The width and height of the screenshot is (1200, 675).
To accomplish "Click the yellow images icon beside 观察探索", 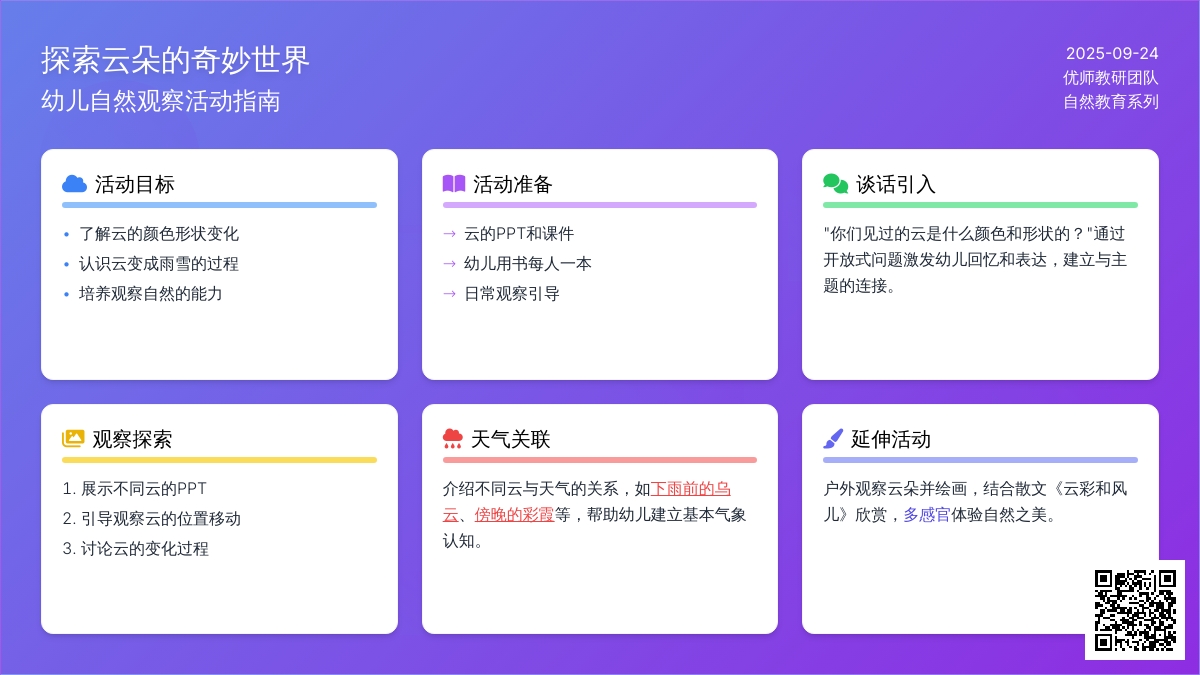I will coord(73,439).
